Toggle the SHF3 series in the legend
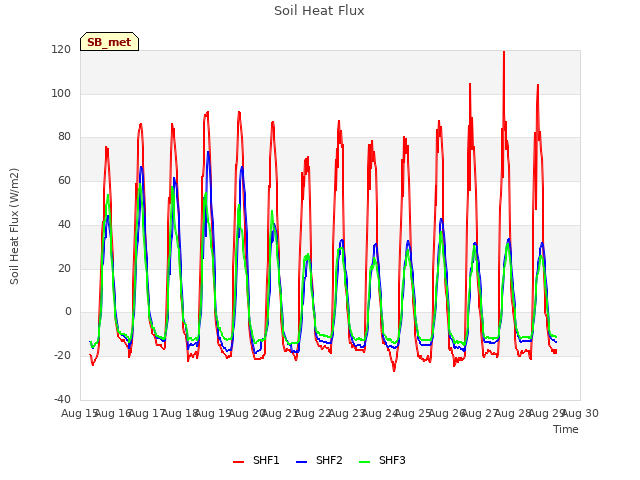The image size is (640, 480). tap(382, 460)
